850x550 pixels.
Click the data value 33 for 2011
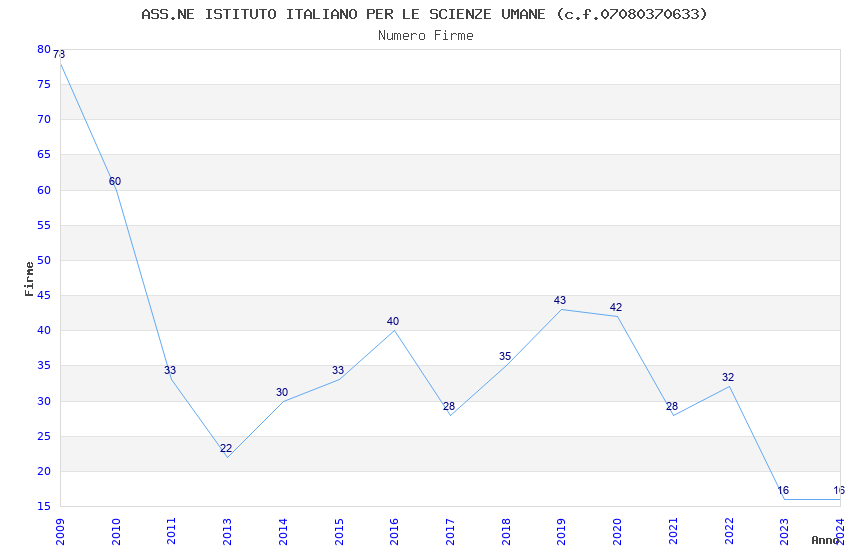[170, 370]
